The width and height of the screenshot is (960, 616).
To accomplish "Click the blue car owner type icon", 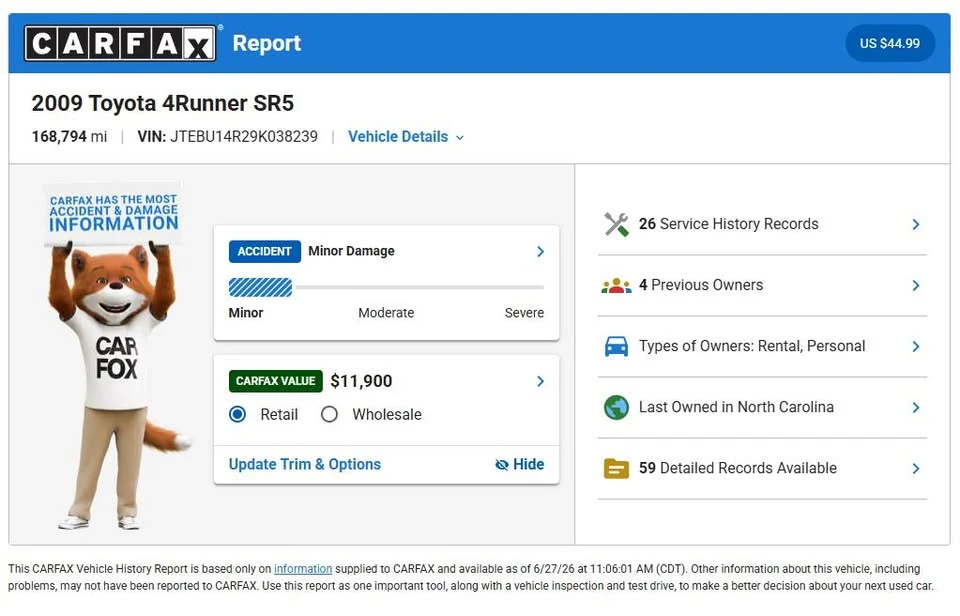I will coord(616,346).
